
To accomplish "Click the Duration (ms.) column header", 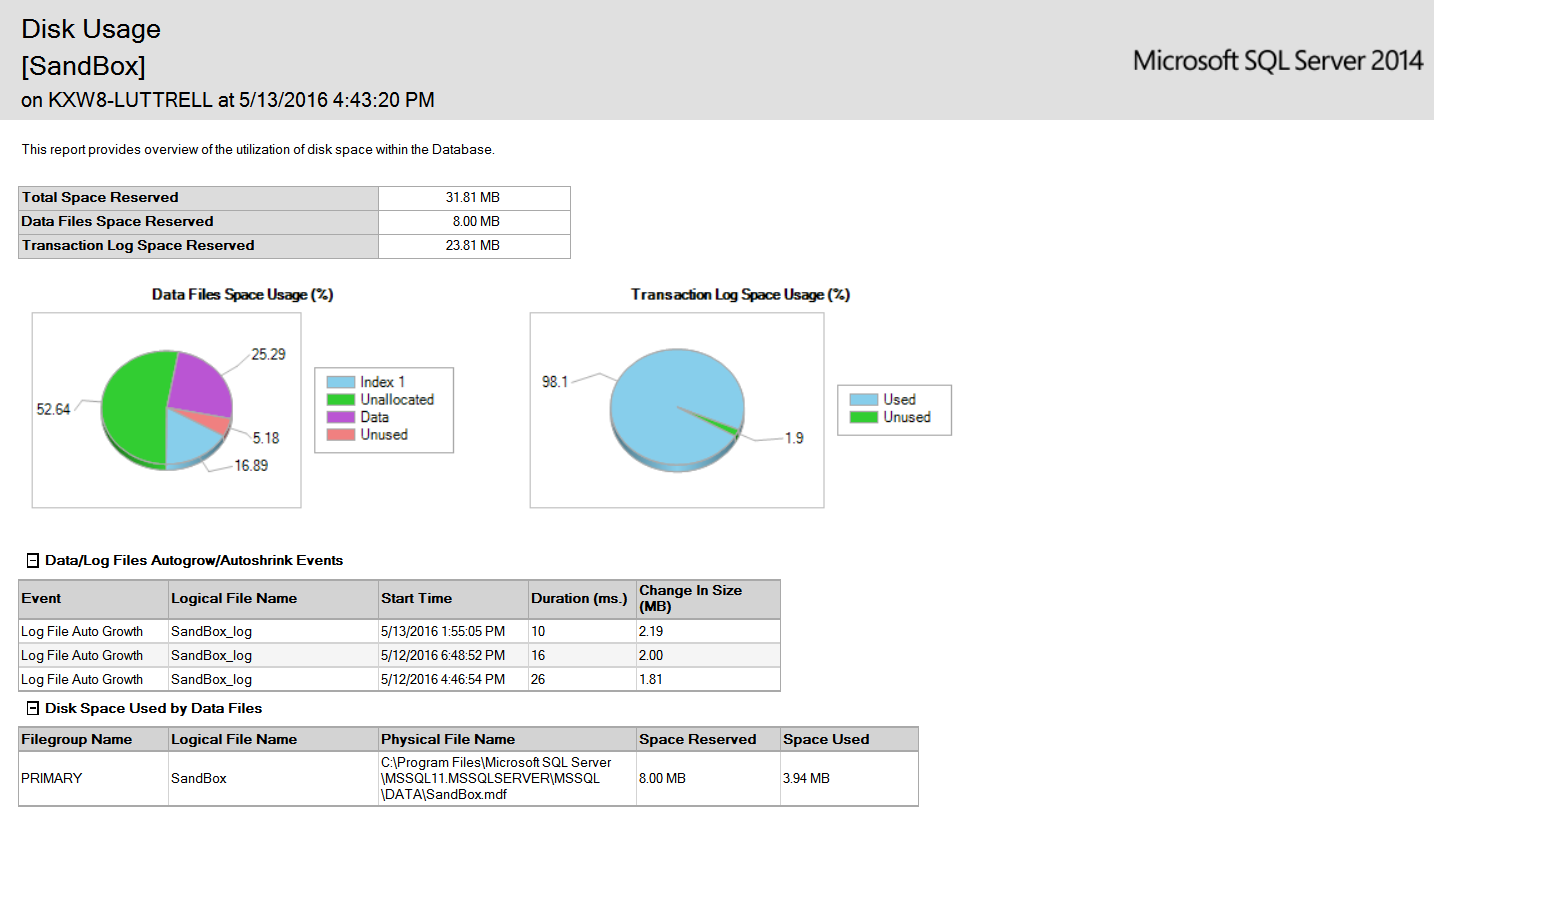I will coord(580,599).
